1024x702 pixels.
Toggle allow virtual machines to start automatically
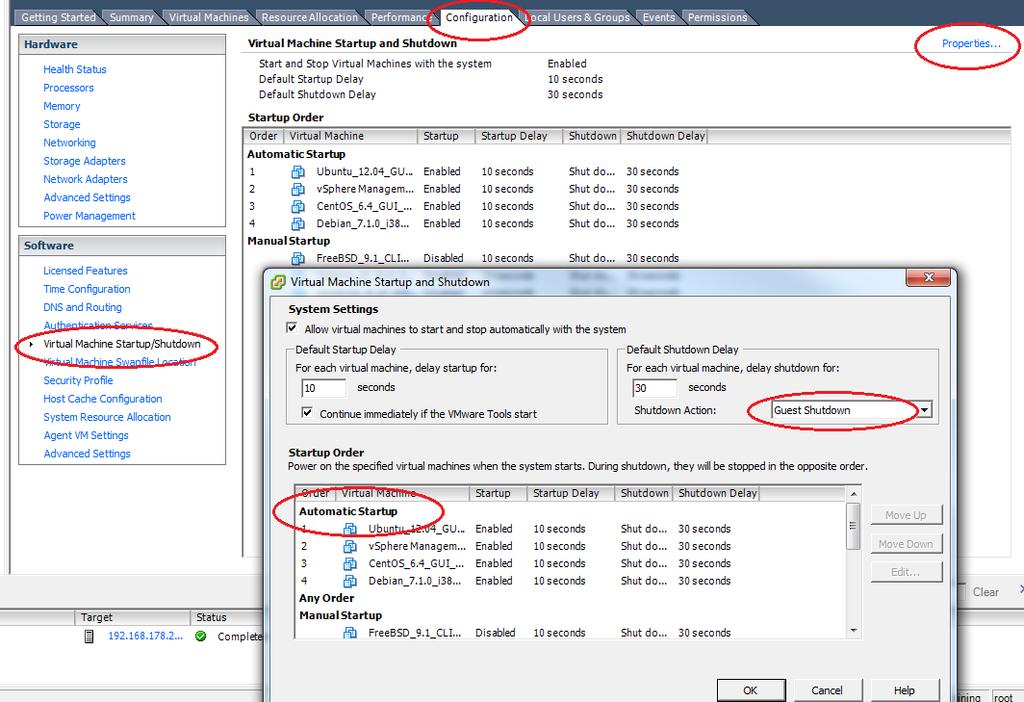pyautogui.click(x=292, y=328)
